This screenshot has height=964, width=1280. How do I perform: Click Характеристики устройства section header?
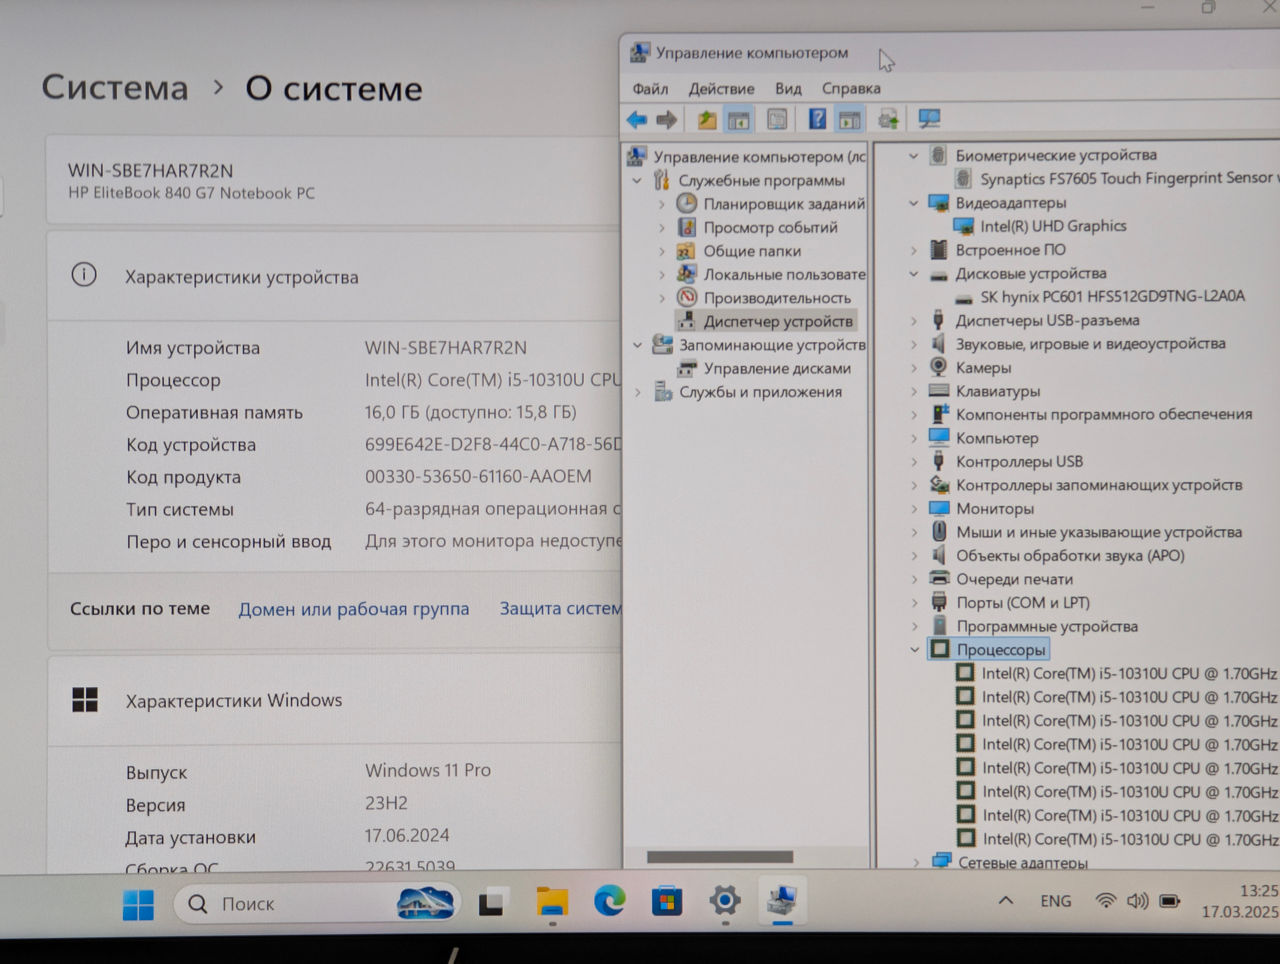click(241, 277)
